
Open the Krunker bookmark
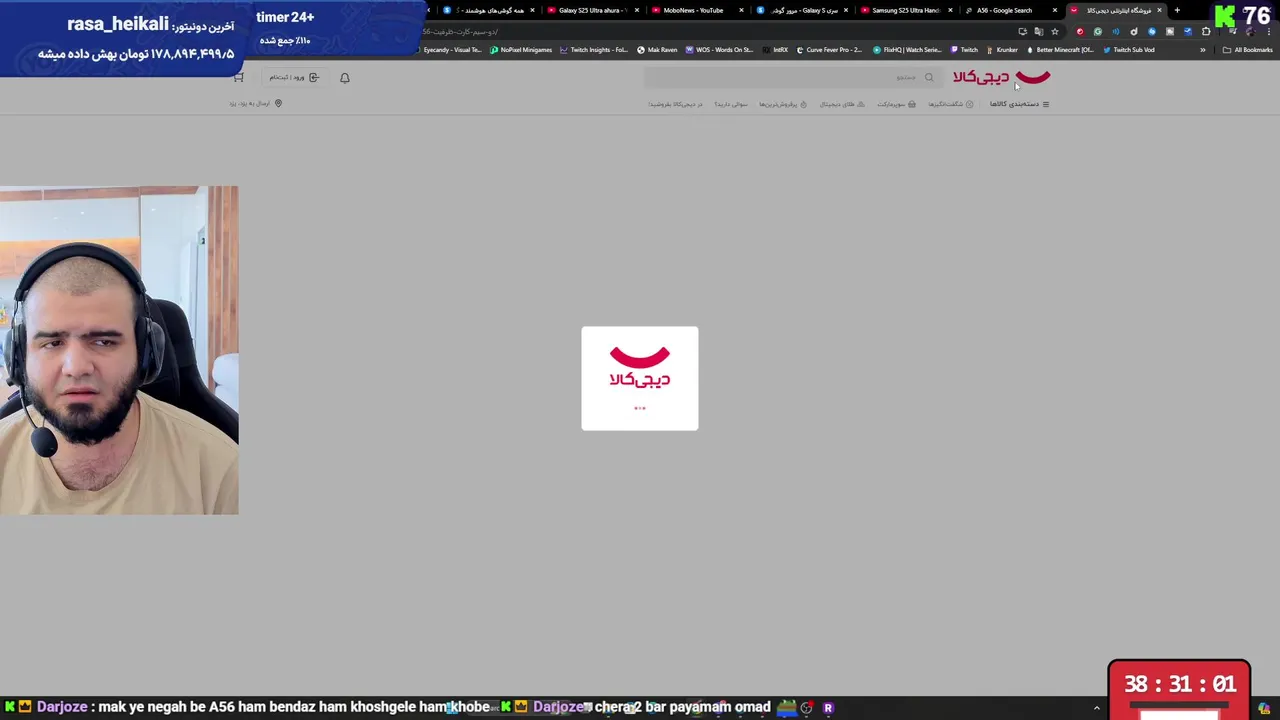1002,50
